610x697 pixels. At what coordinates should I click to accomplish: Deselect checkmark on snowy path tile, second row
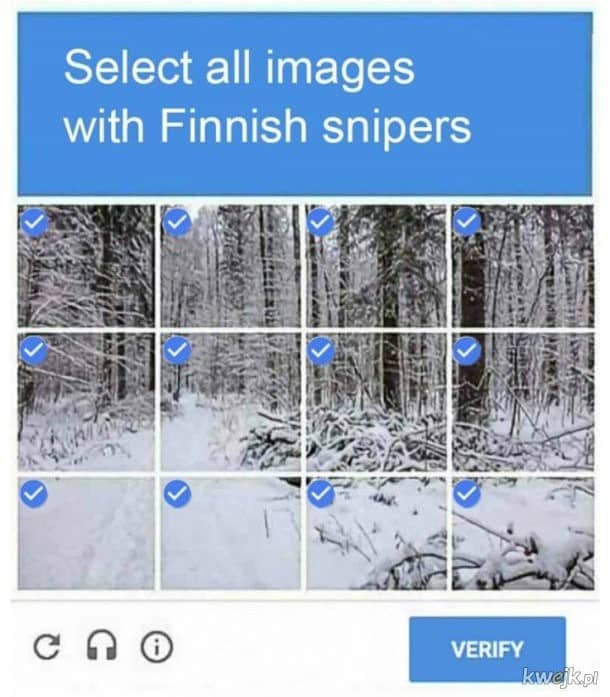(177, 351)
